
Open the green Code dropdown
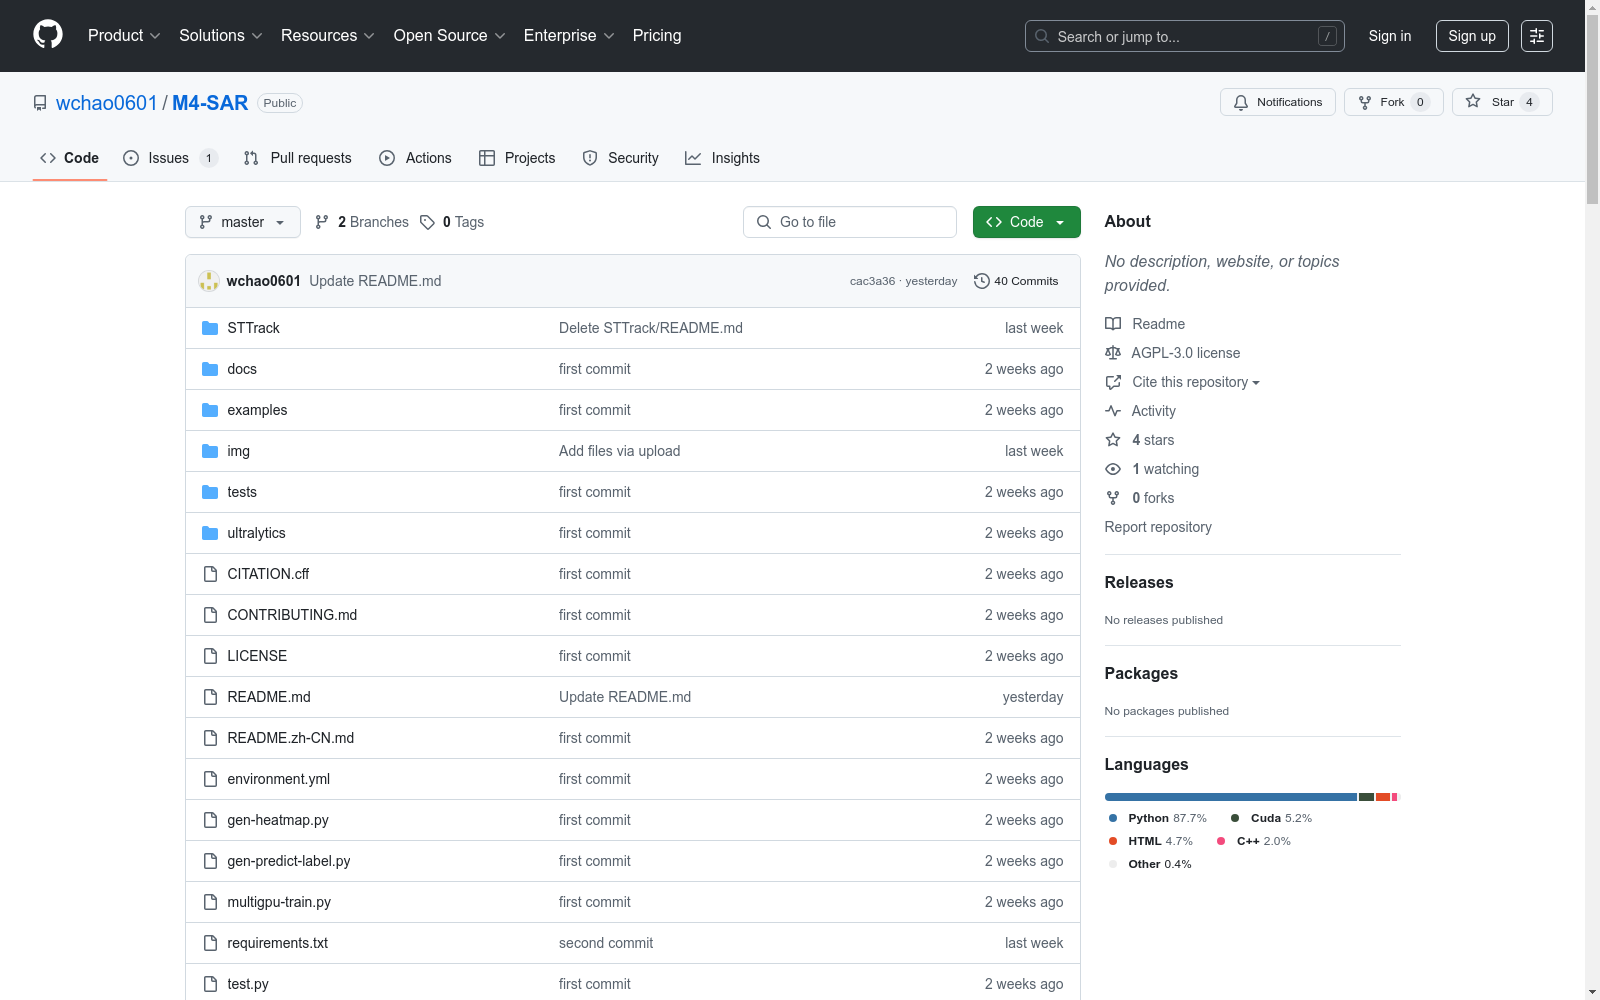click(x=1026, y=222)
